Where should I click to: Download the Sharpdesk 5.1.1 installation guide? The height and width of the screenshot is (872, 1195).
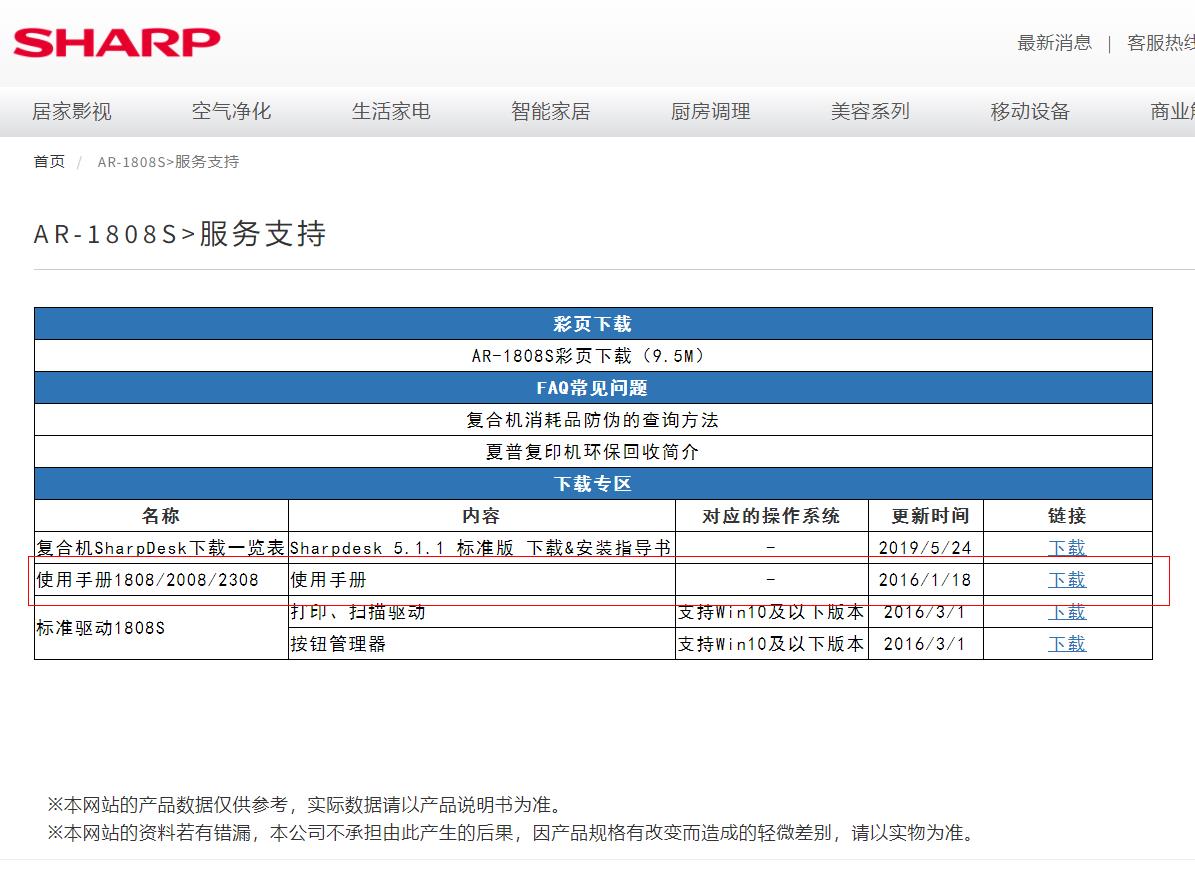[x=1066, y=548]
